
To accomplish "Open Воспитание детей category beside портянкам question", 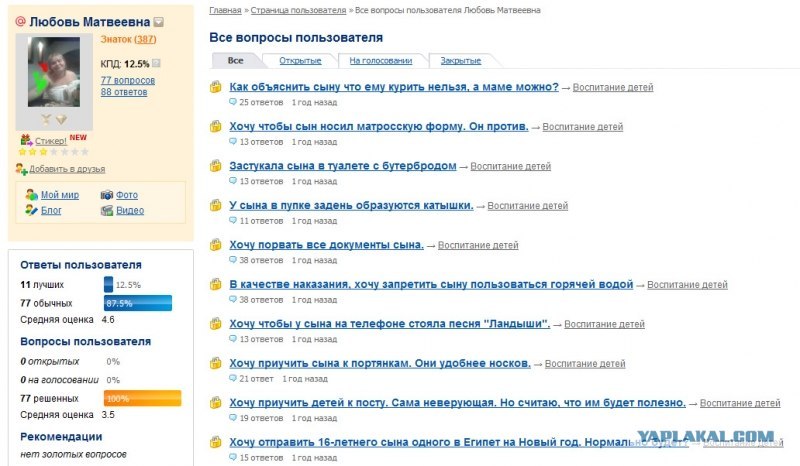I will [x=585, y=363].
